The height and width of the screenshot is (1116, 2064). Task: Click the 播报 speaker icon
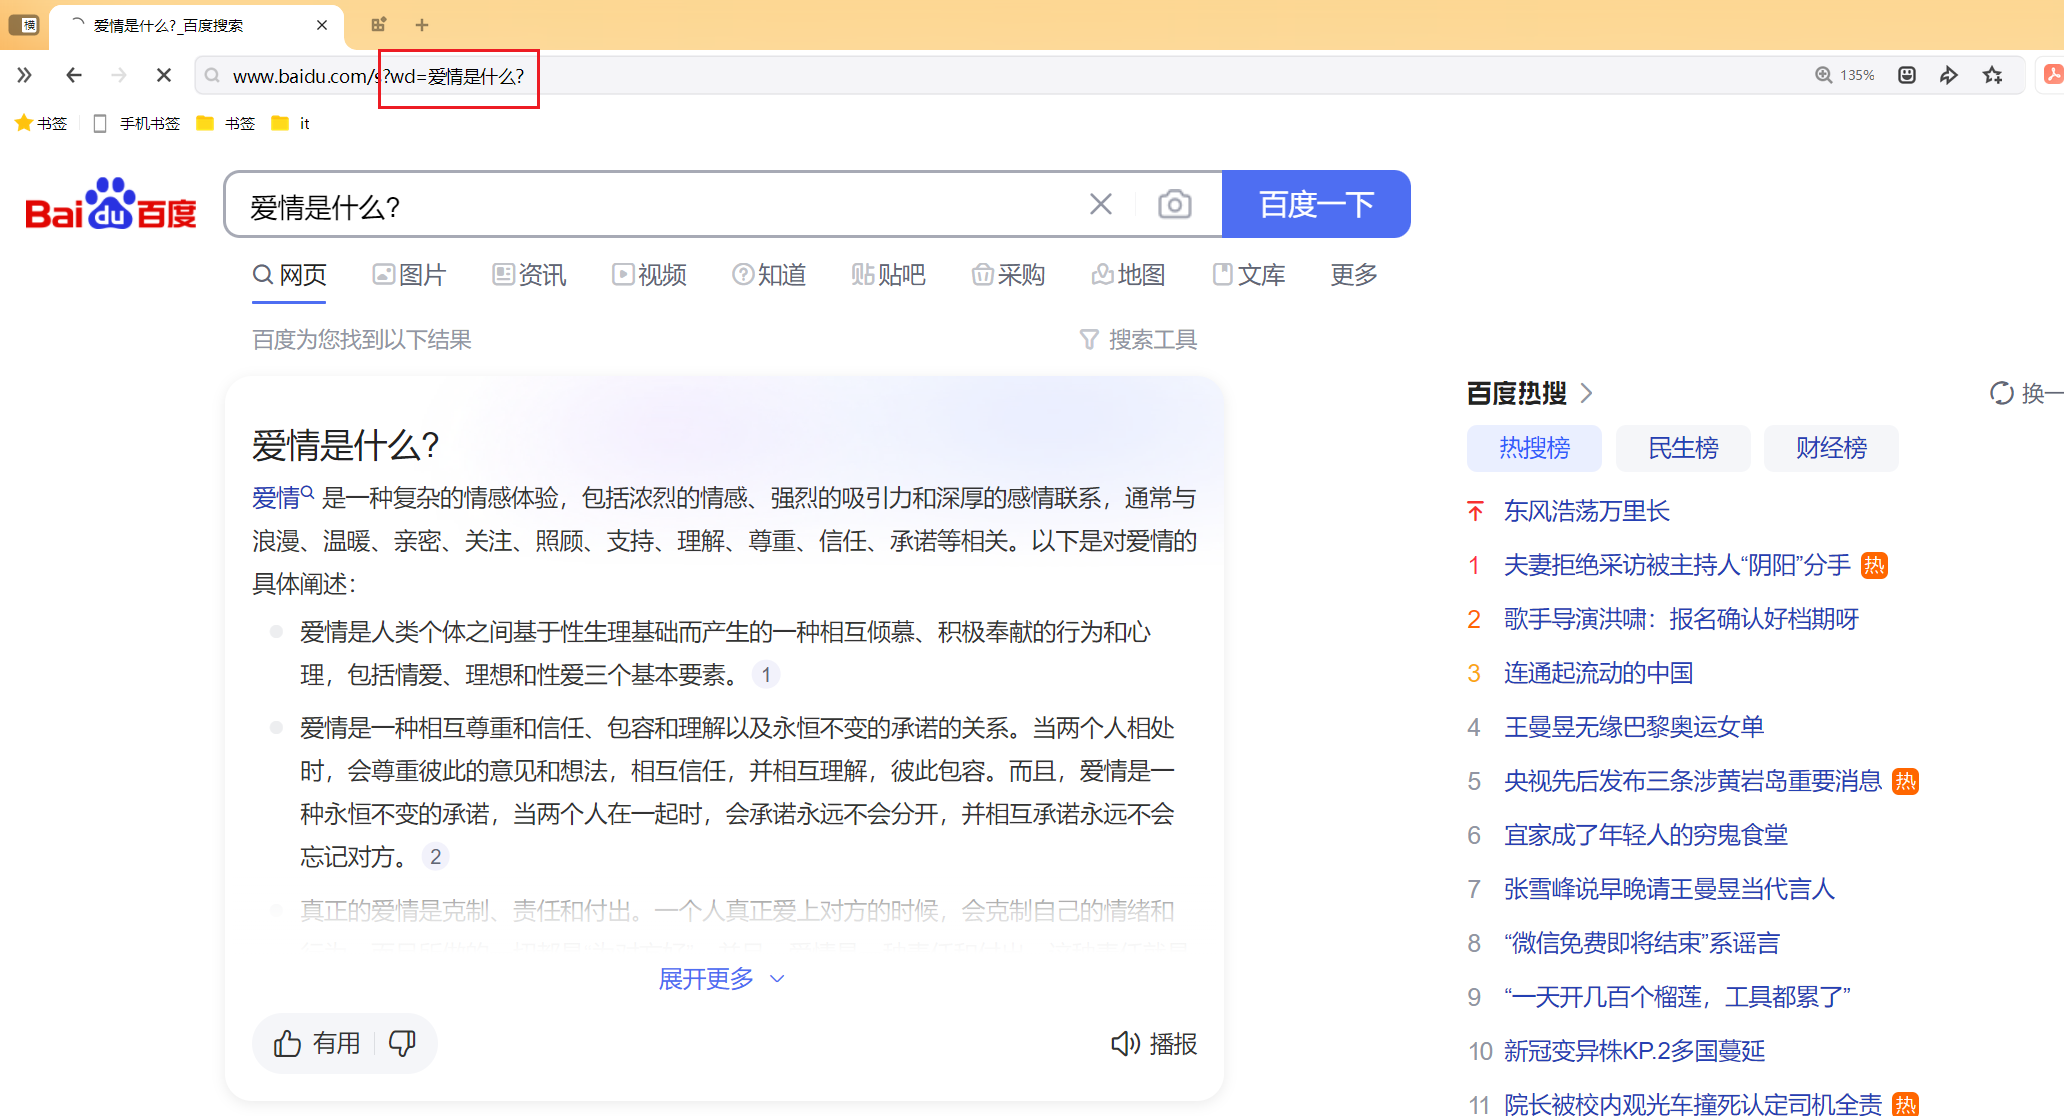click(1124, 1044)
